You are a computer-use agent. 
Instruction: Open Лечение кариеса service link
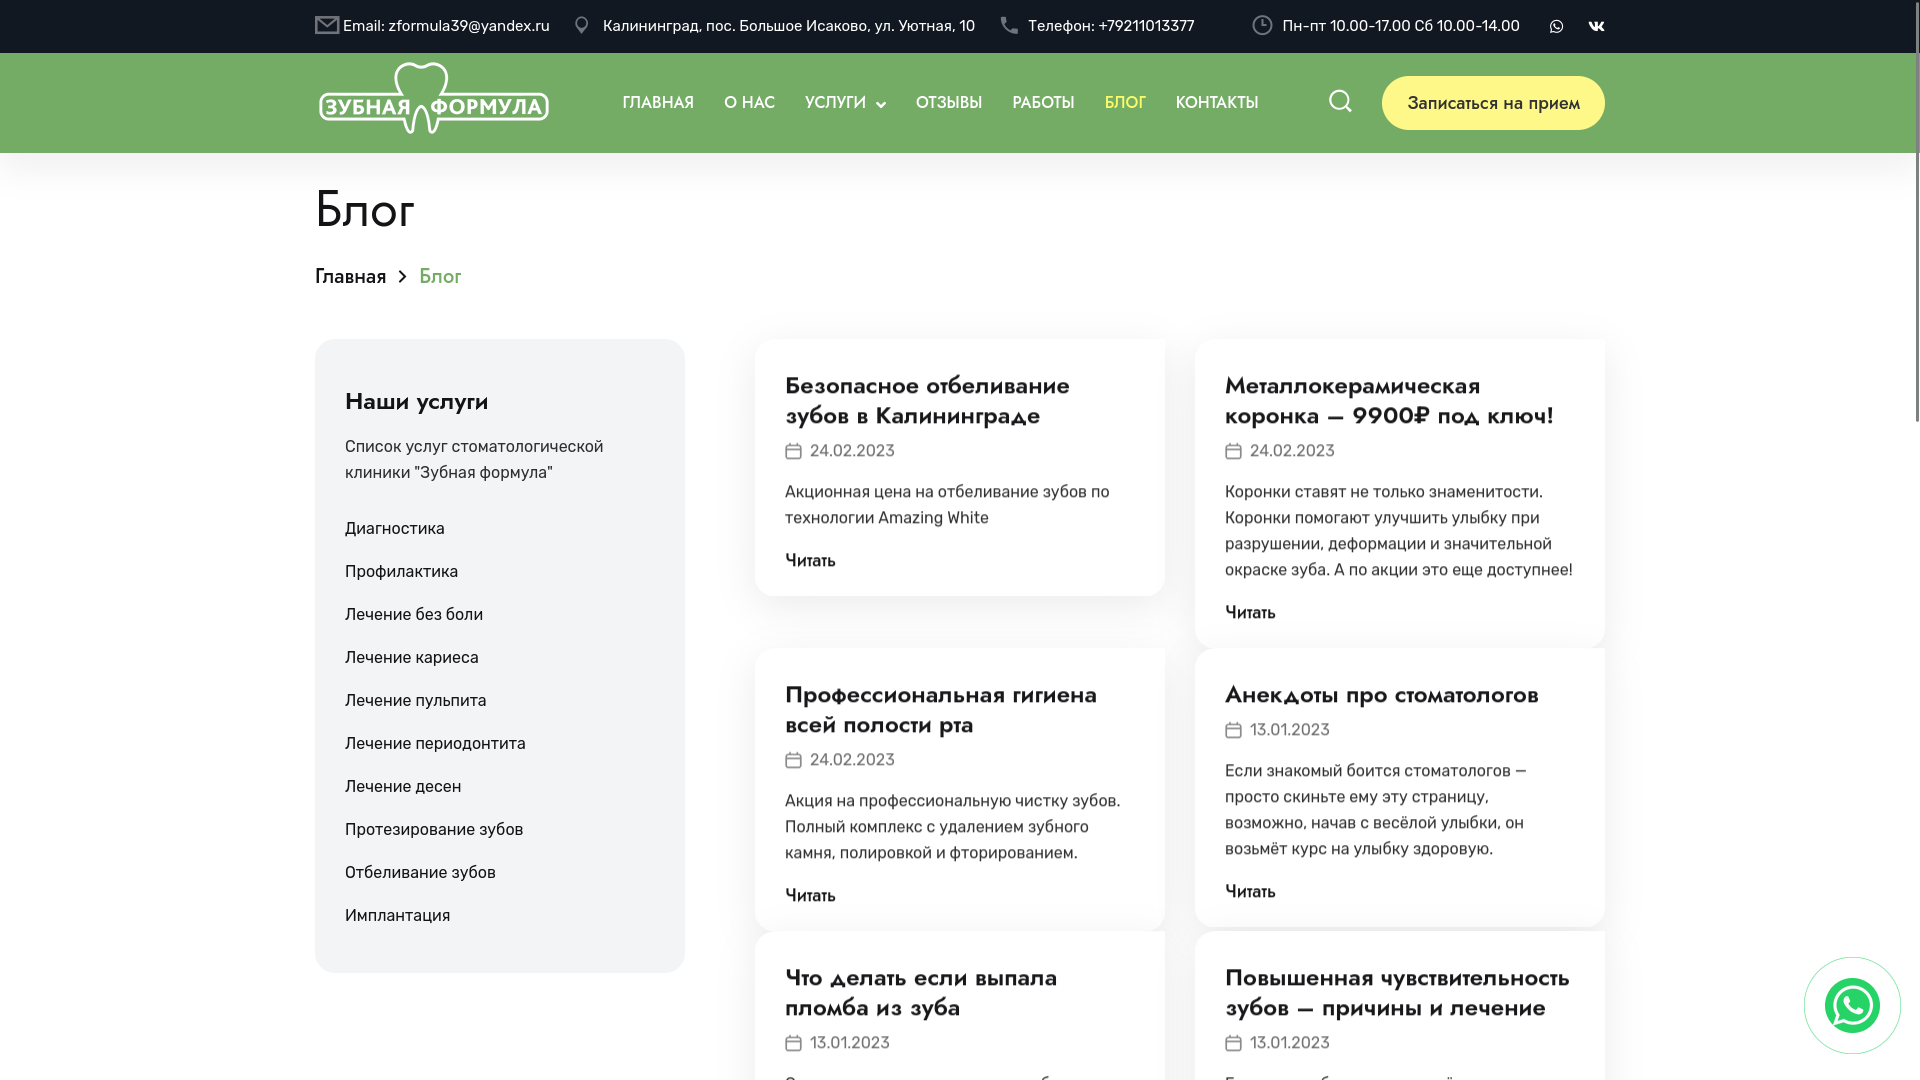[412, 658]
